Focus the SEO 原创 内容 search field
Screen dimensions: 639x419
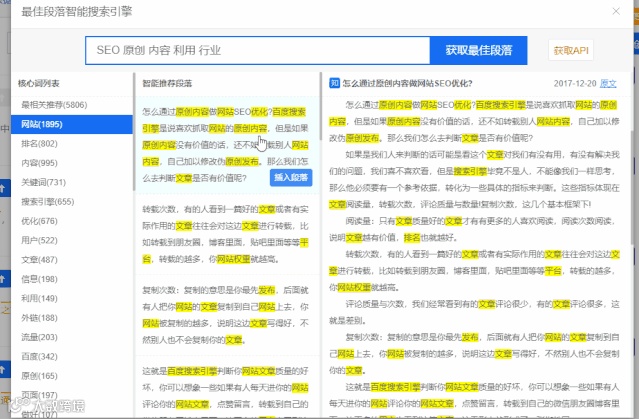point(258,51)
